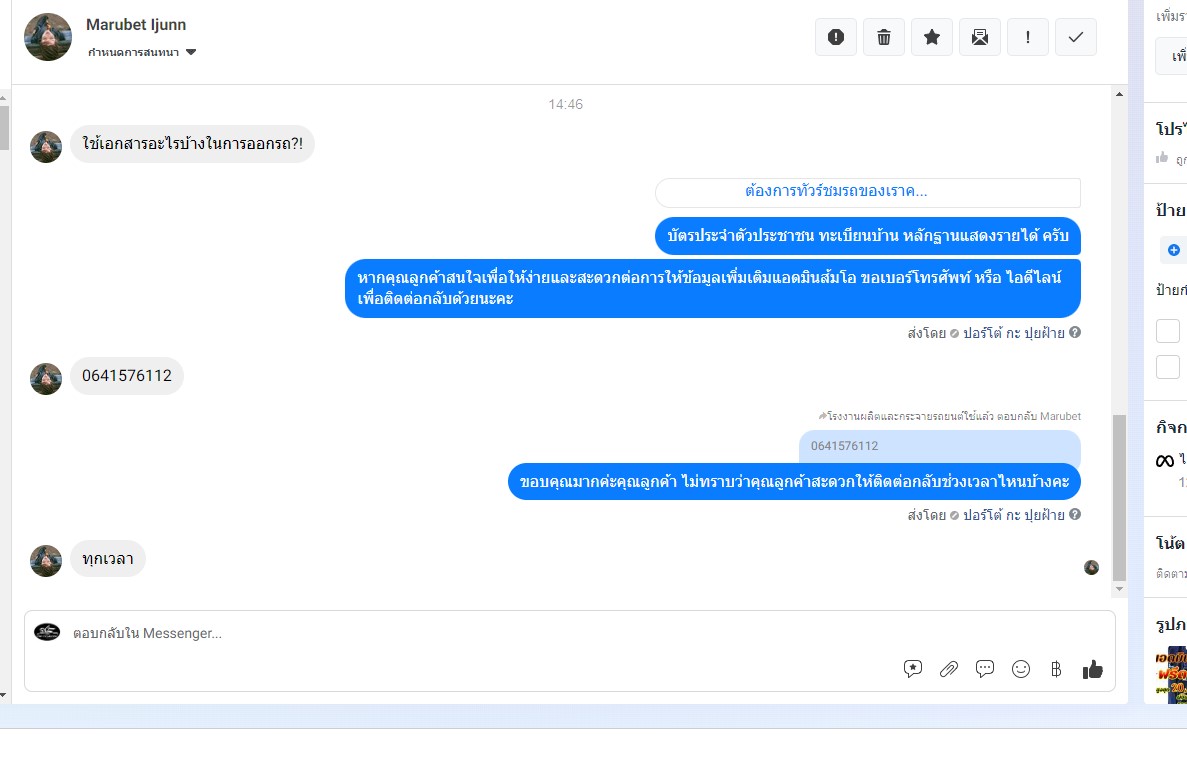
Task: Expand the assign conversation dropdown under Marubet Ijunn
Action: [142, 52]
